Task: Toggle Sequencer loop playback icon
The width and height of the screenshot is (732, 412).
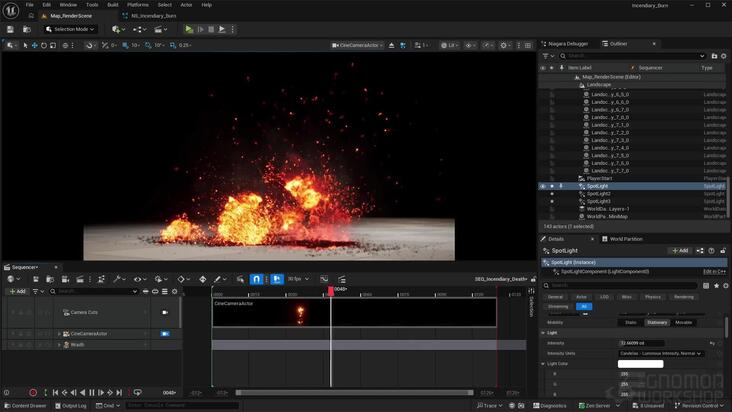Action: pos(137,392)
